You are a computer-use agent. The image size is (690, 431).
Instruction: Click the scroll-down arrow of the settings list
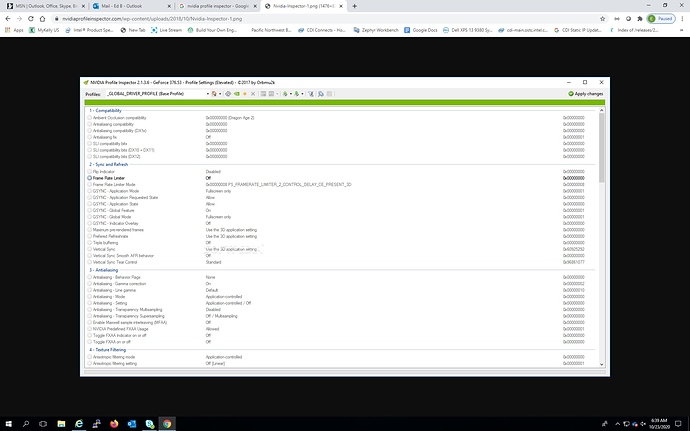[602, 365]
